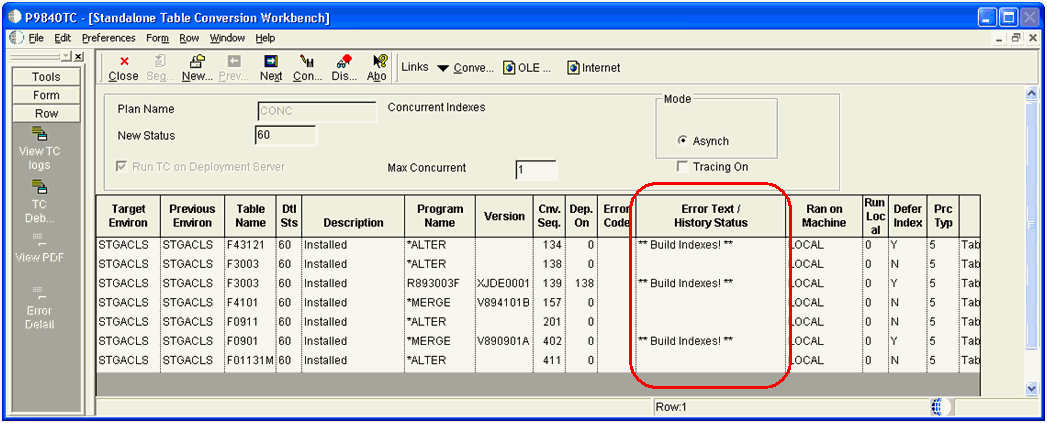Open the Row menu
The image size is (1047, 423).
point(189,38)
